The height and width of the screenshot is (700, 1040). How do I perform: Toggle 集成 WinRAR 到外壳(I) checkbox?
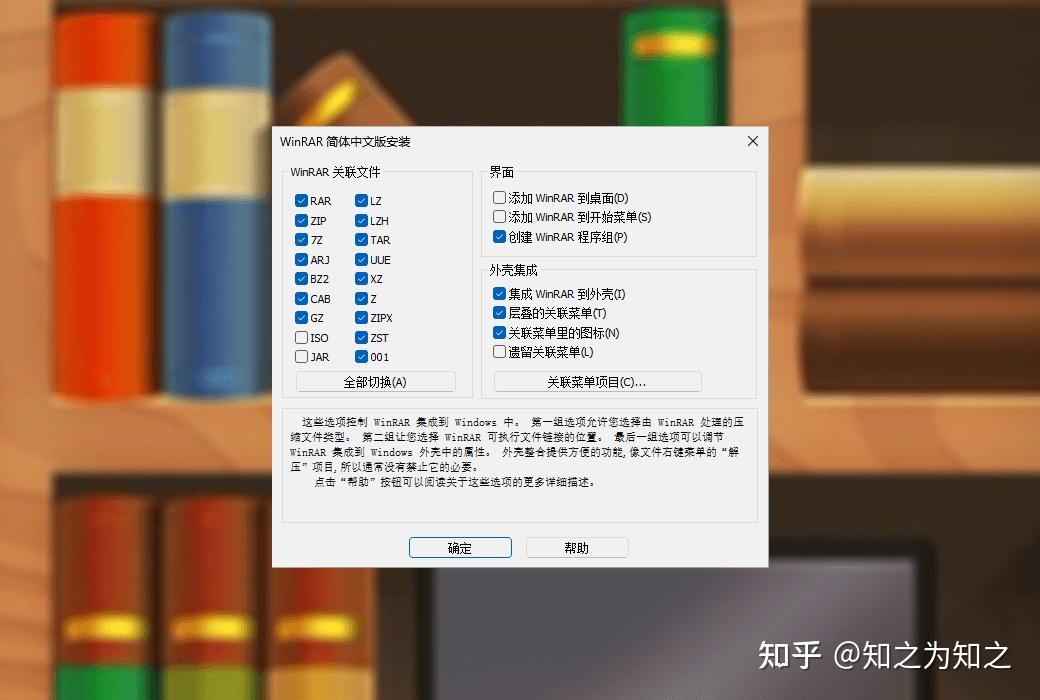(499, 293)
